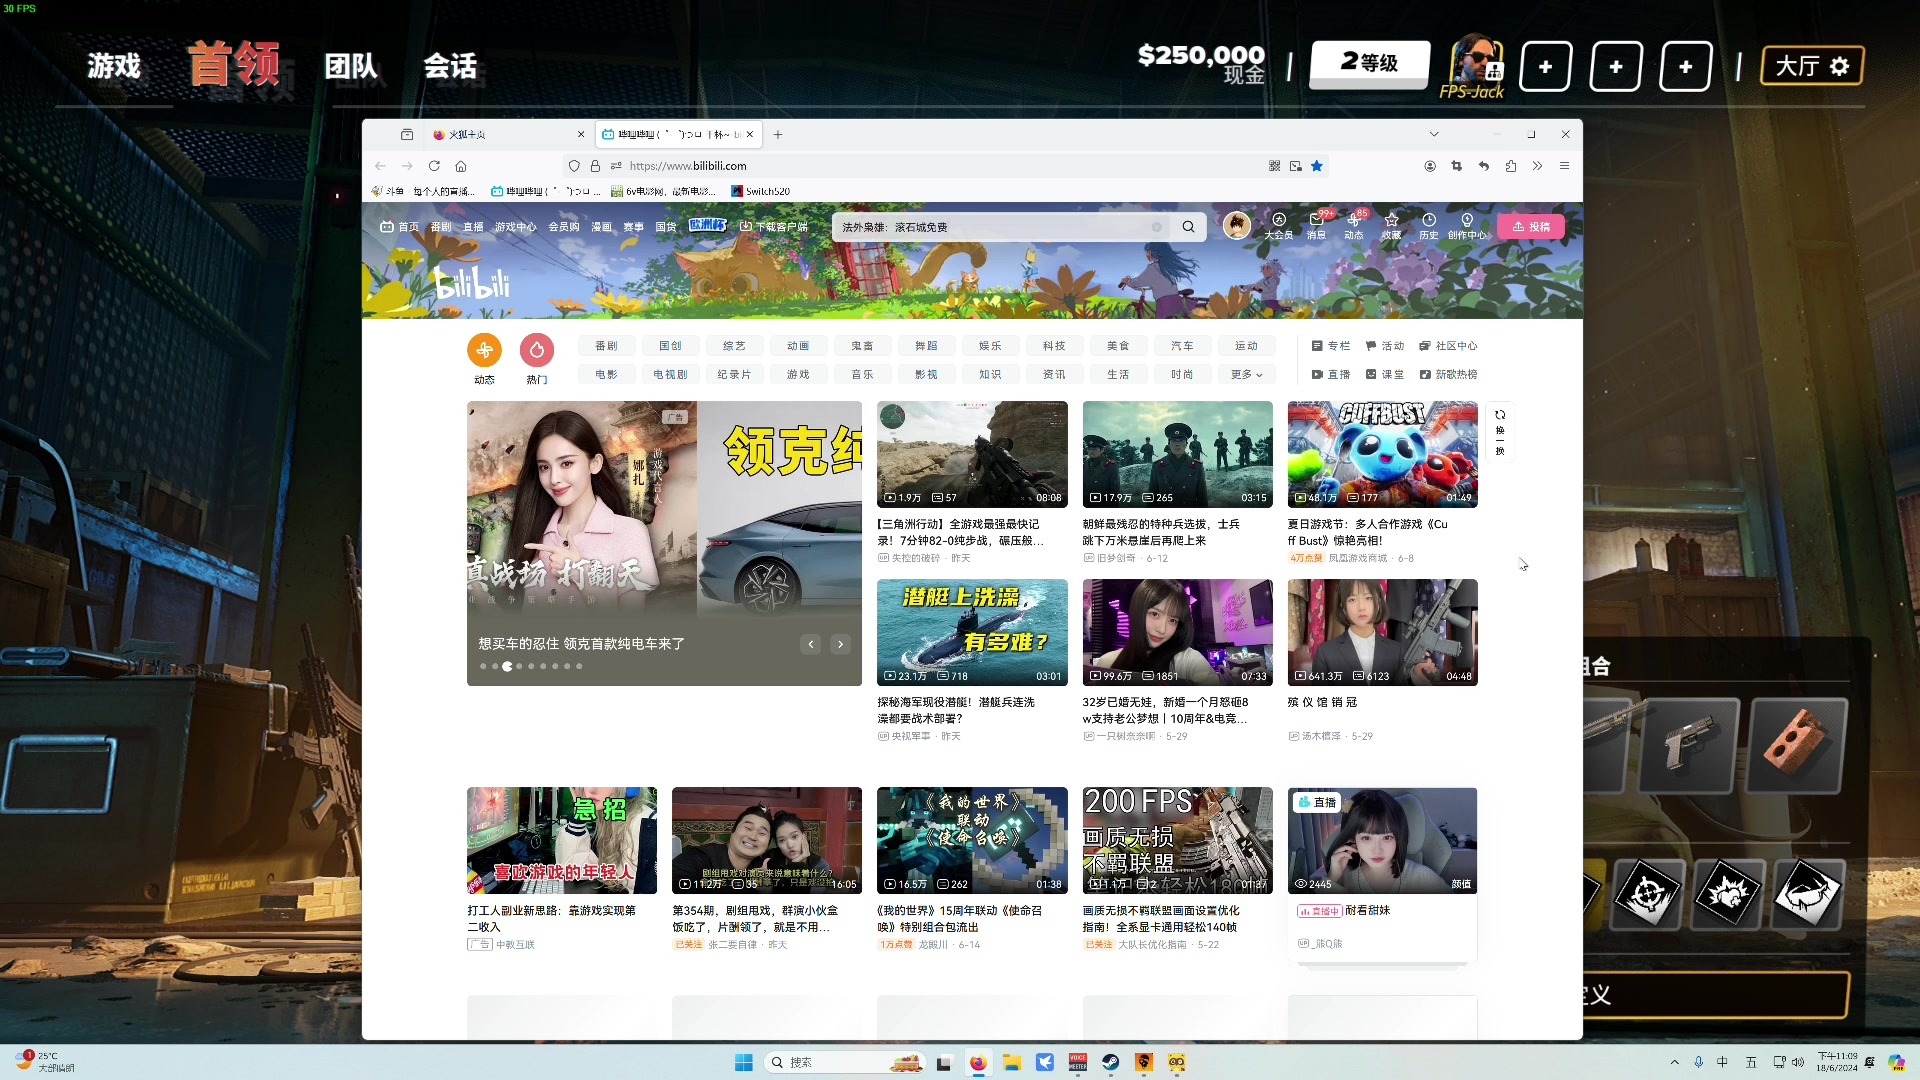Open the 鬼畜 category
The image size is (1920, 1080).
tap(862, 346)
